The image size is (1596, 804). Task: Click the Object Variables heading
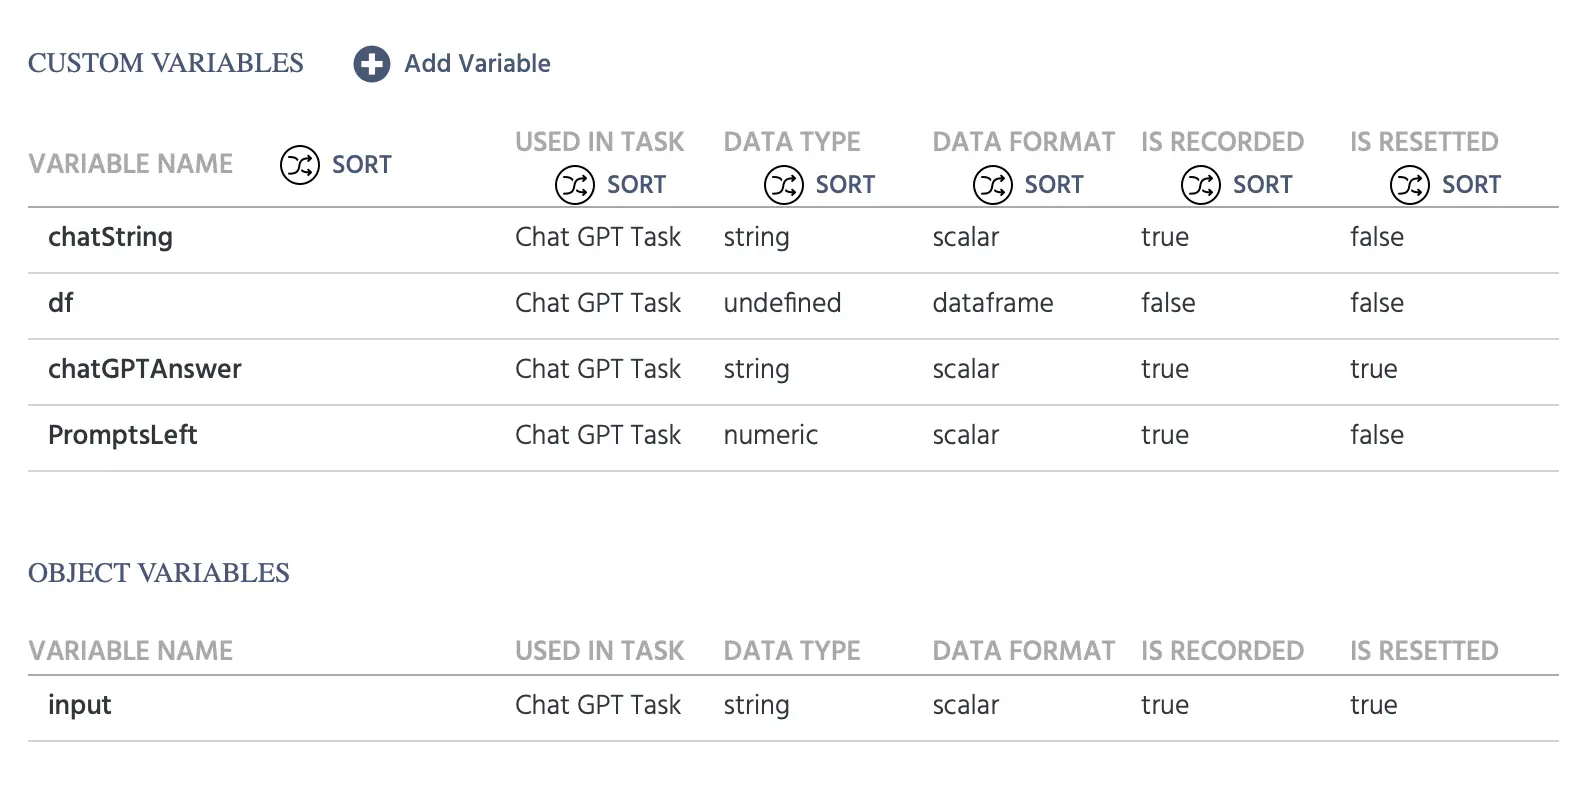[x=159, y=573]
